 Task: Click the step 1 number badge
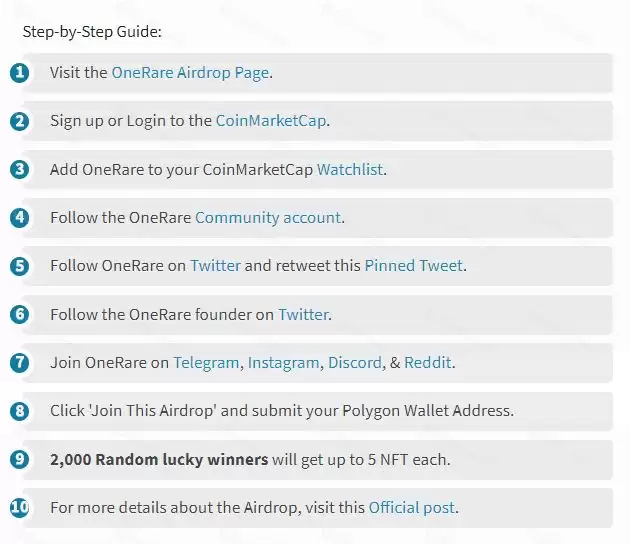pyautogui.click(x=20, y=73)
